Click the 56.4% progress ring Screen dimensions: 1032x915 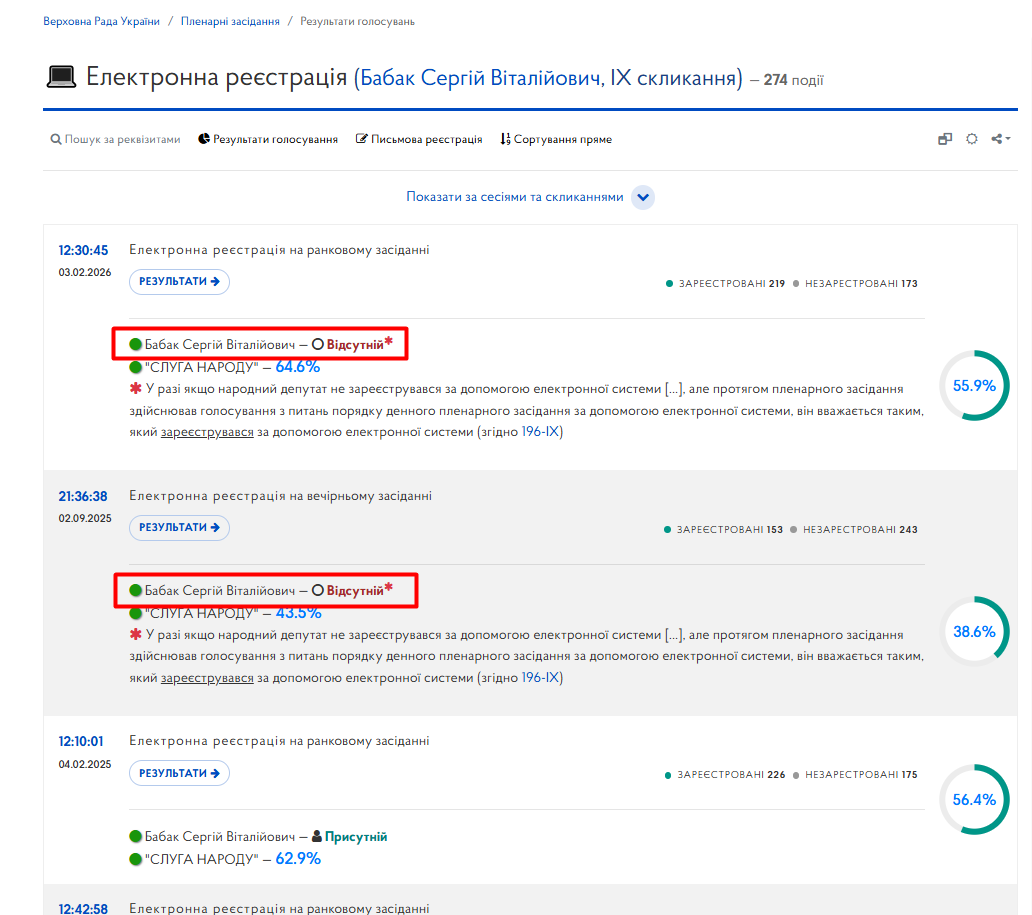974,799
